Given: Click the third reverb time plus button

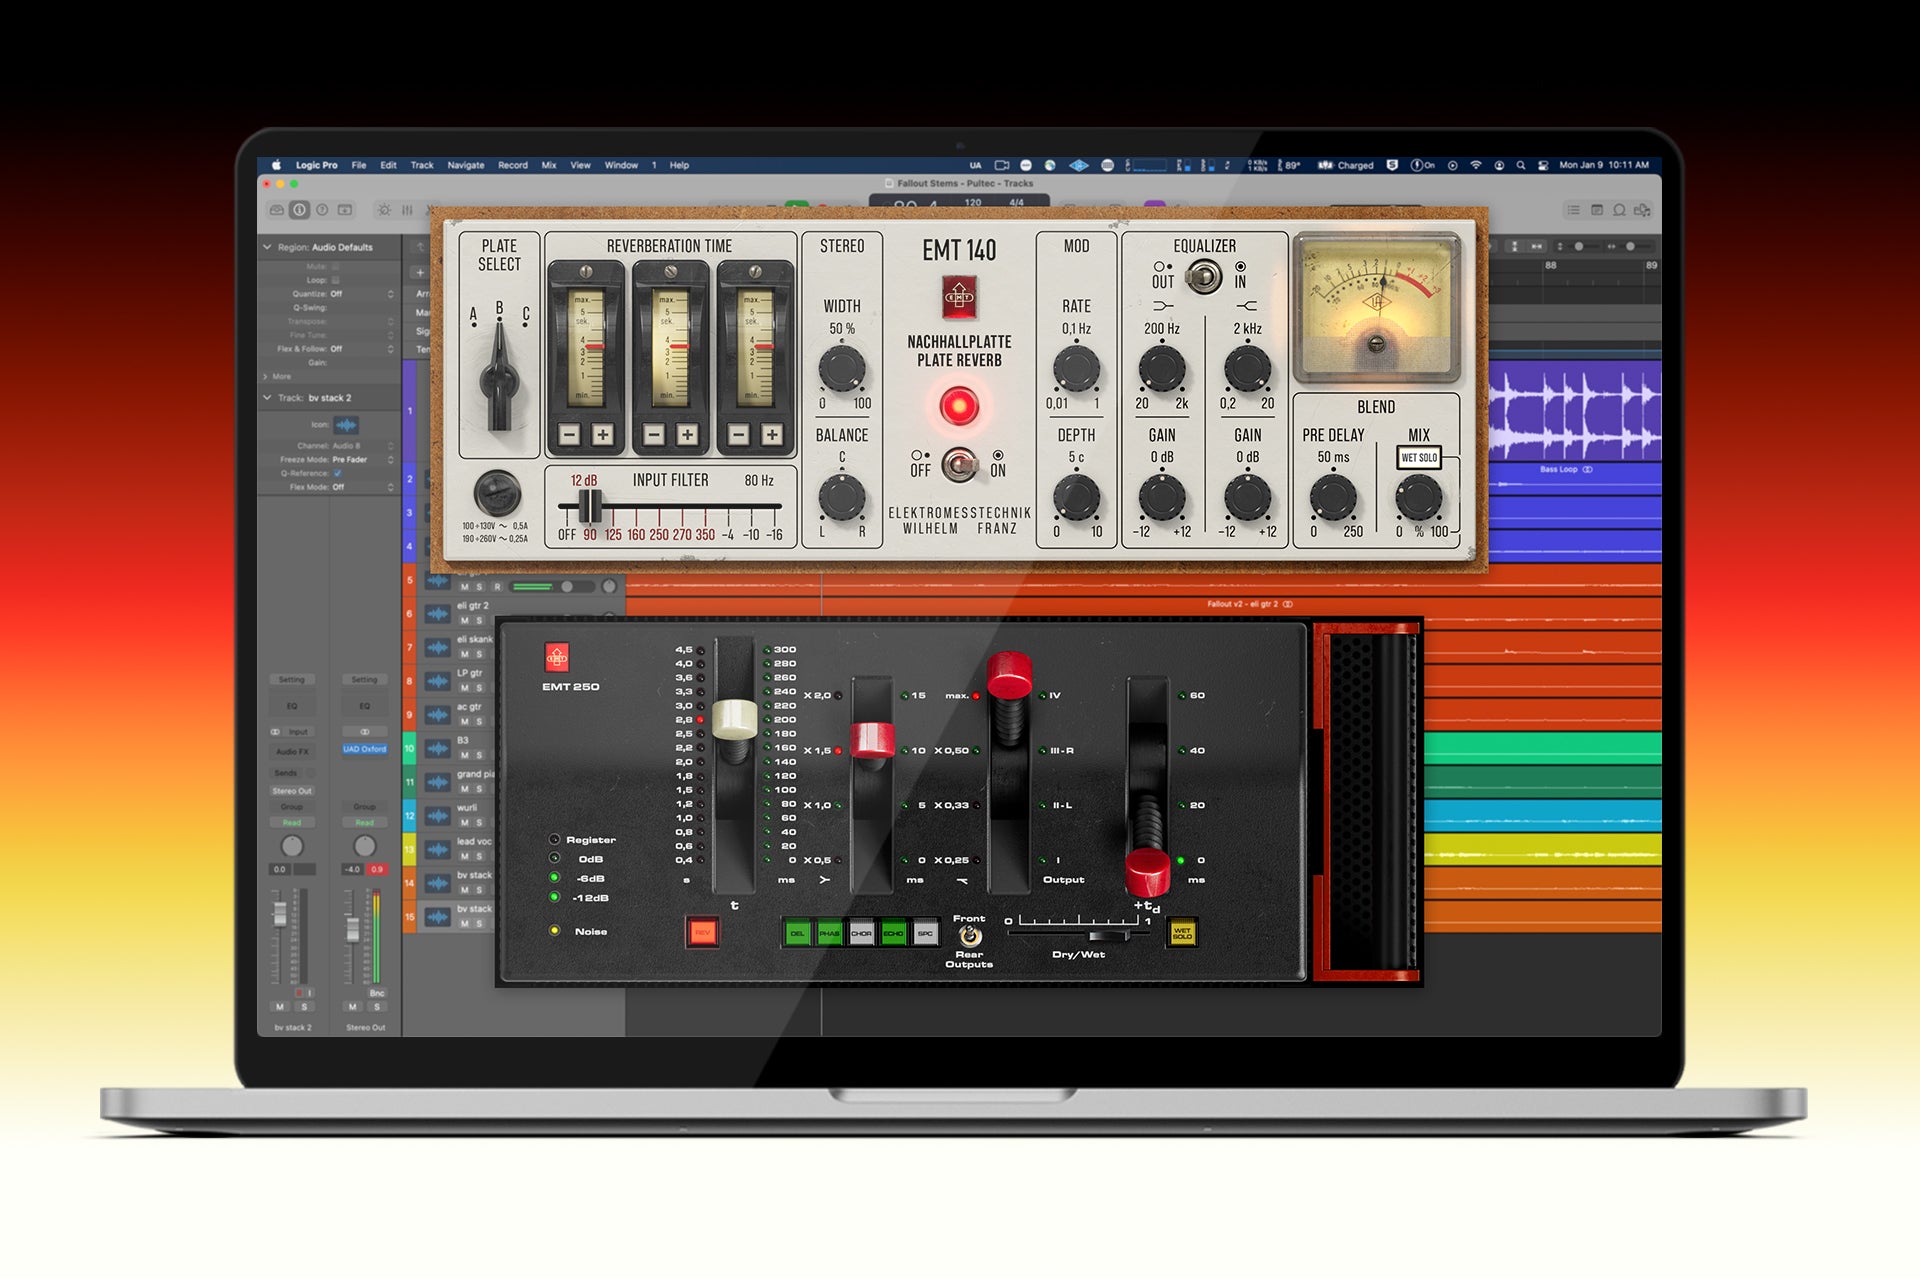Looking at the screenshot, I should (772, 435).
